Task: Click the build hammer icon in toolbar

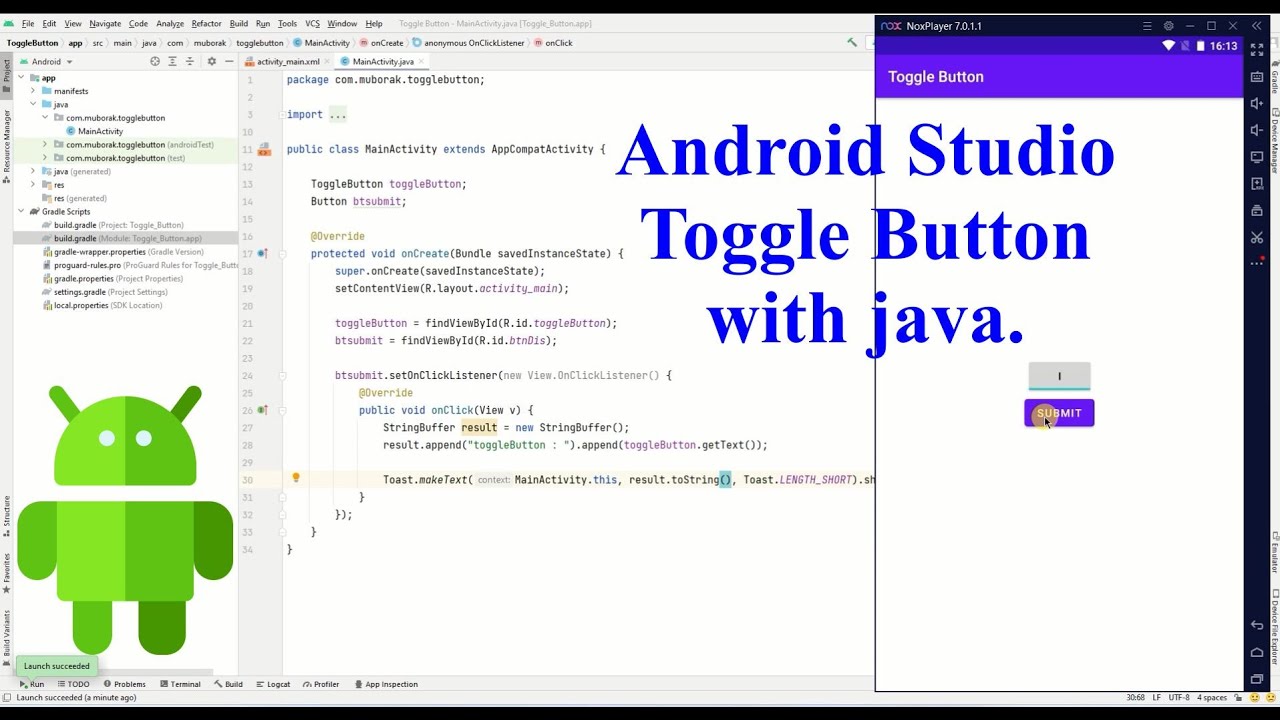Action: [851, 43]
